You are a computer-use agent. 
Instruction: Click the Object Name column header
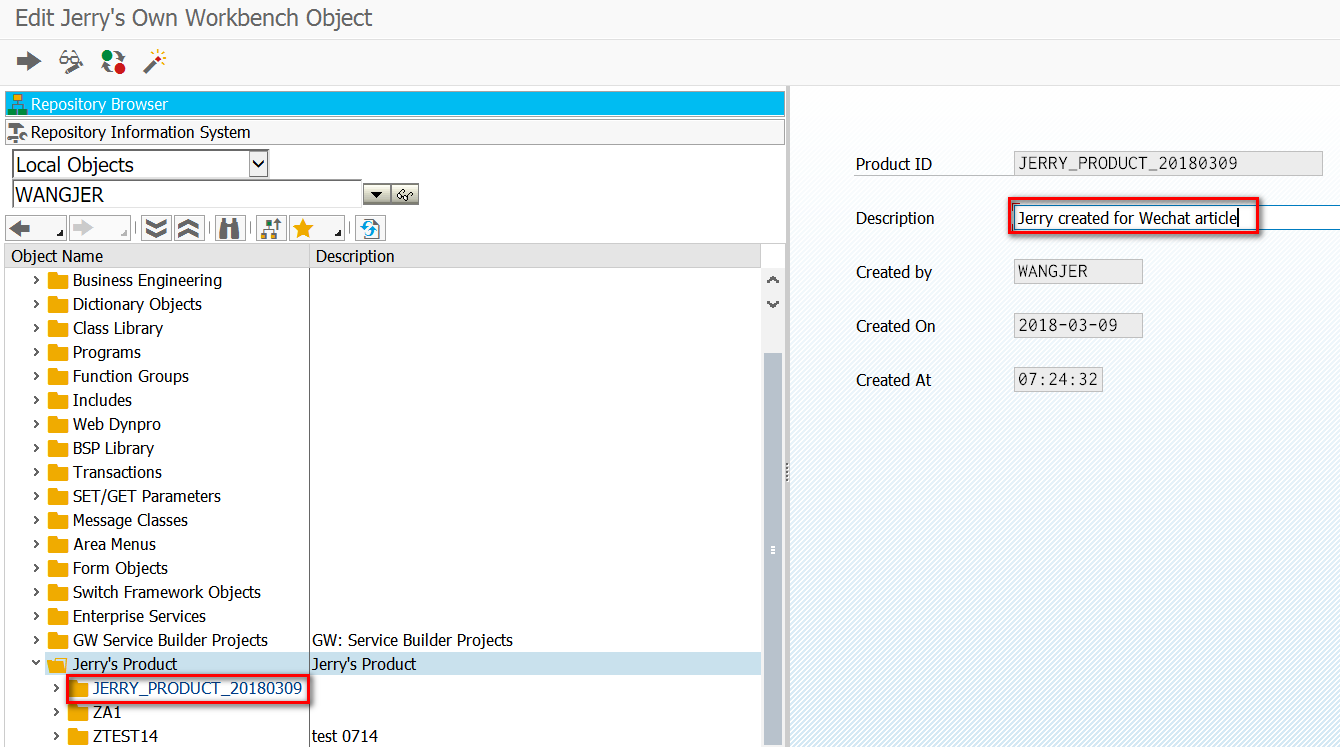pos(157,256)
